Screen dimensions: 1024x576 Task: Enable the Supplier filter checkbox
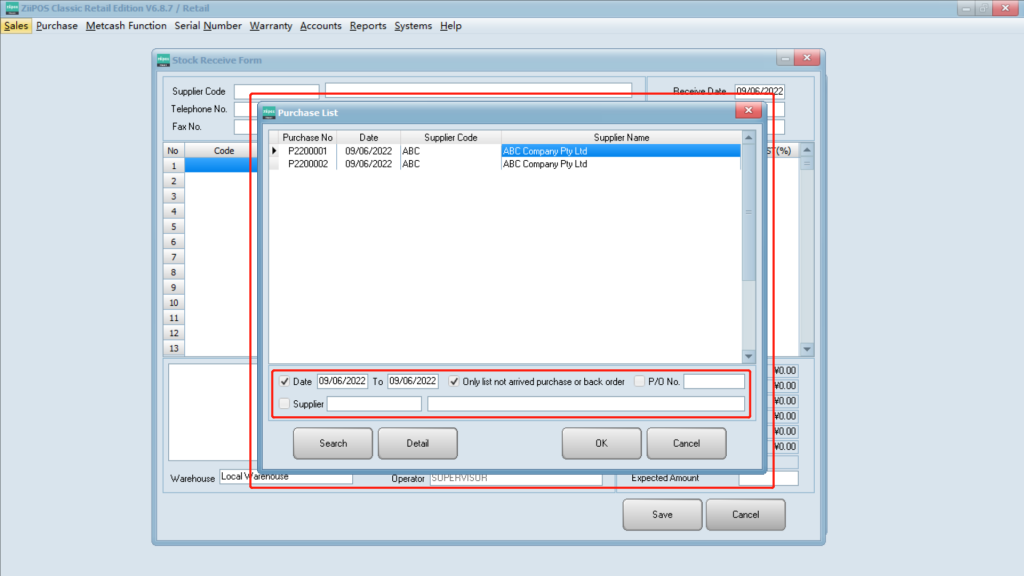[284, 404]
